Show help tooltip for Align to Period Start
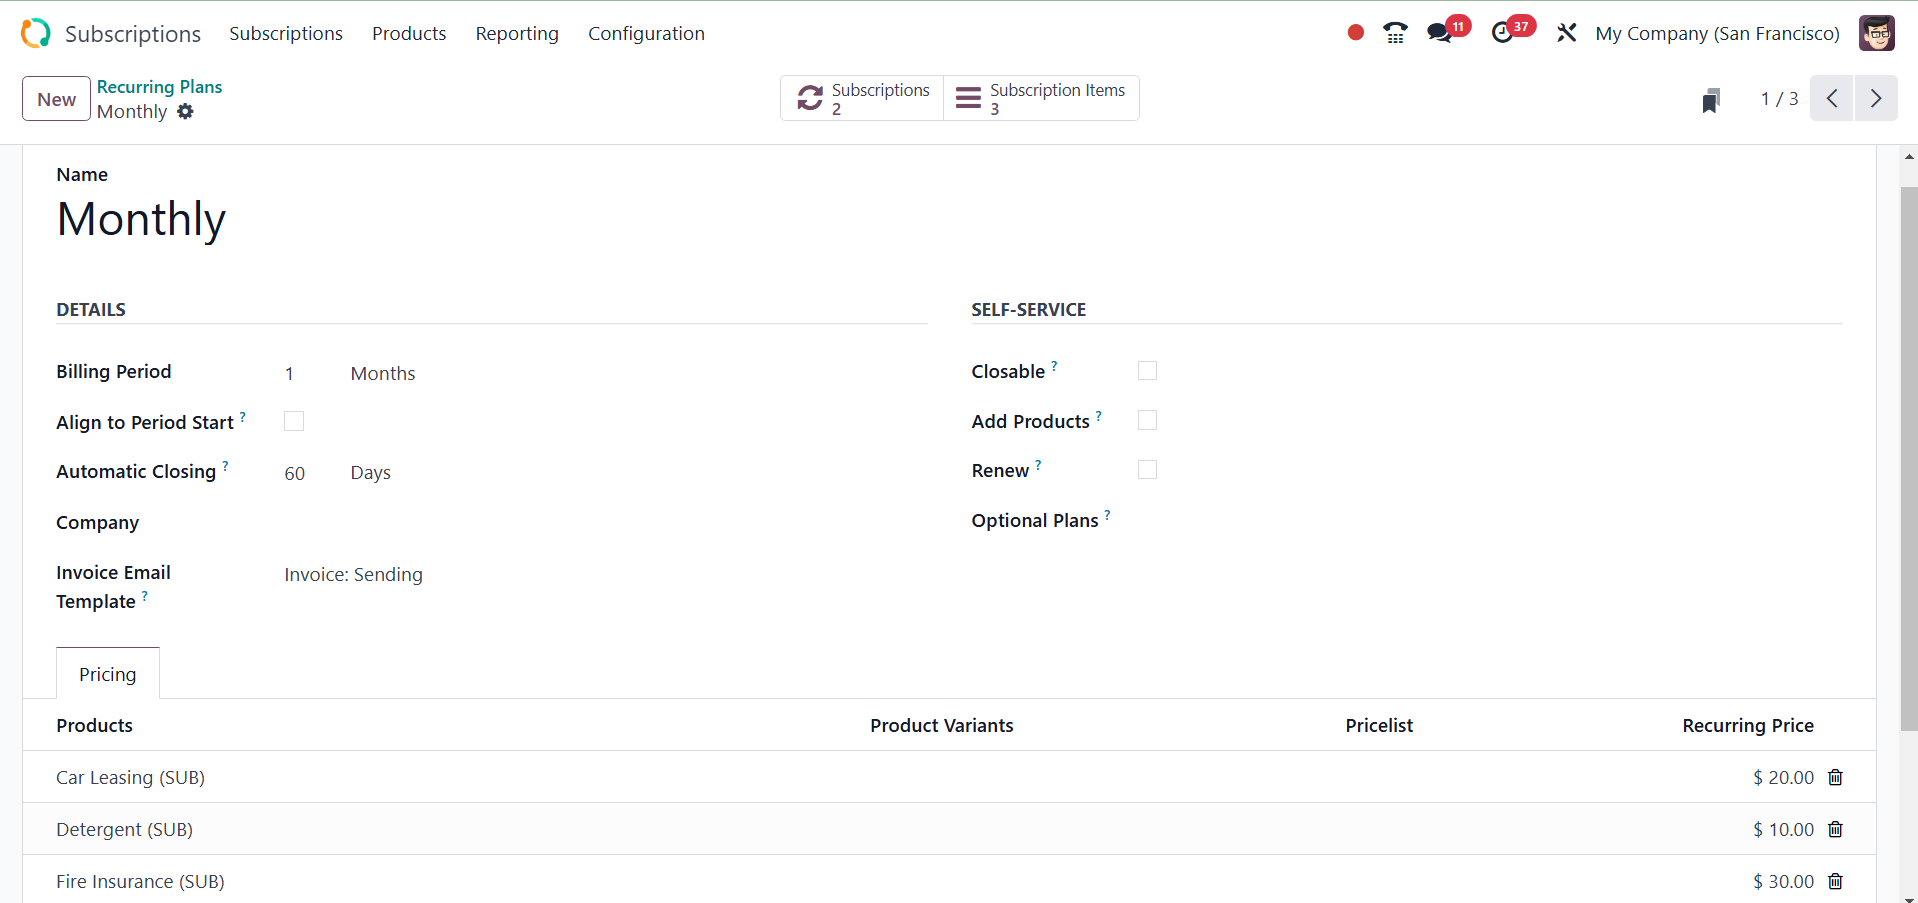 pos(243,415)
